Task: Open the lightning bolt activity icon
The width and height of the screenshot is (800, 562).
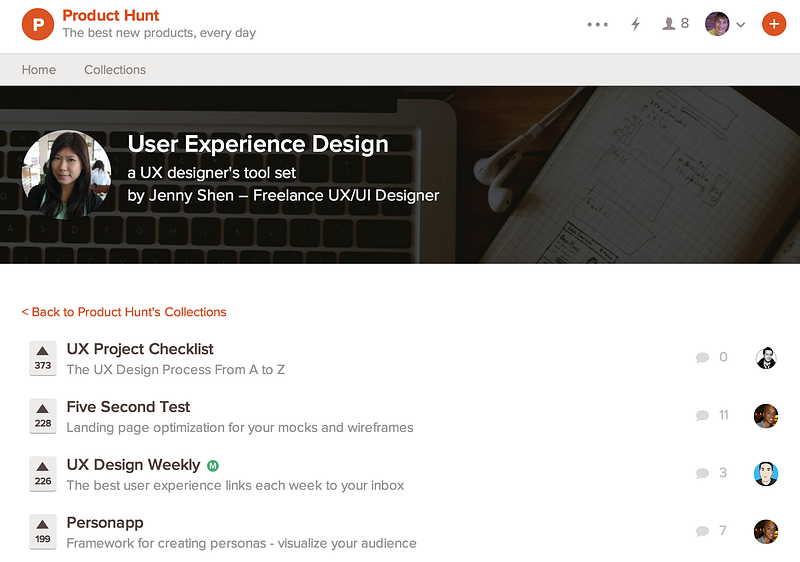Action: tap(635, 24)
